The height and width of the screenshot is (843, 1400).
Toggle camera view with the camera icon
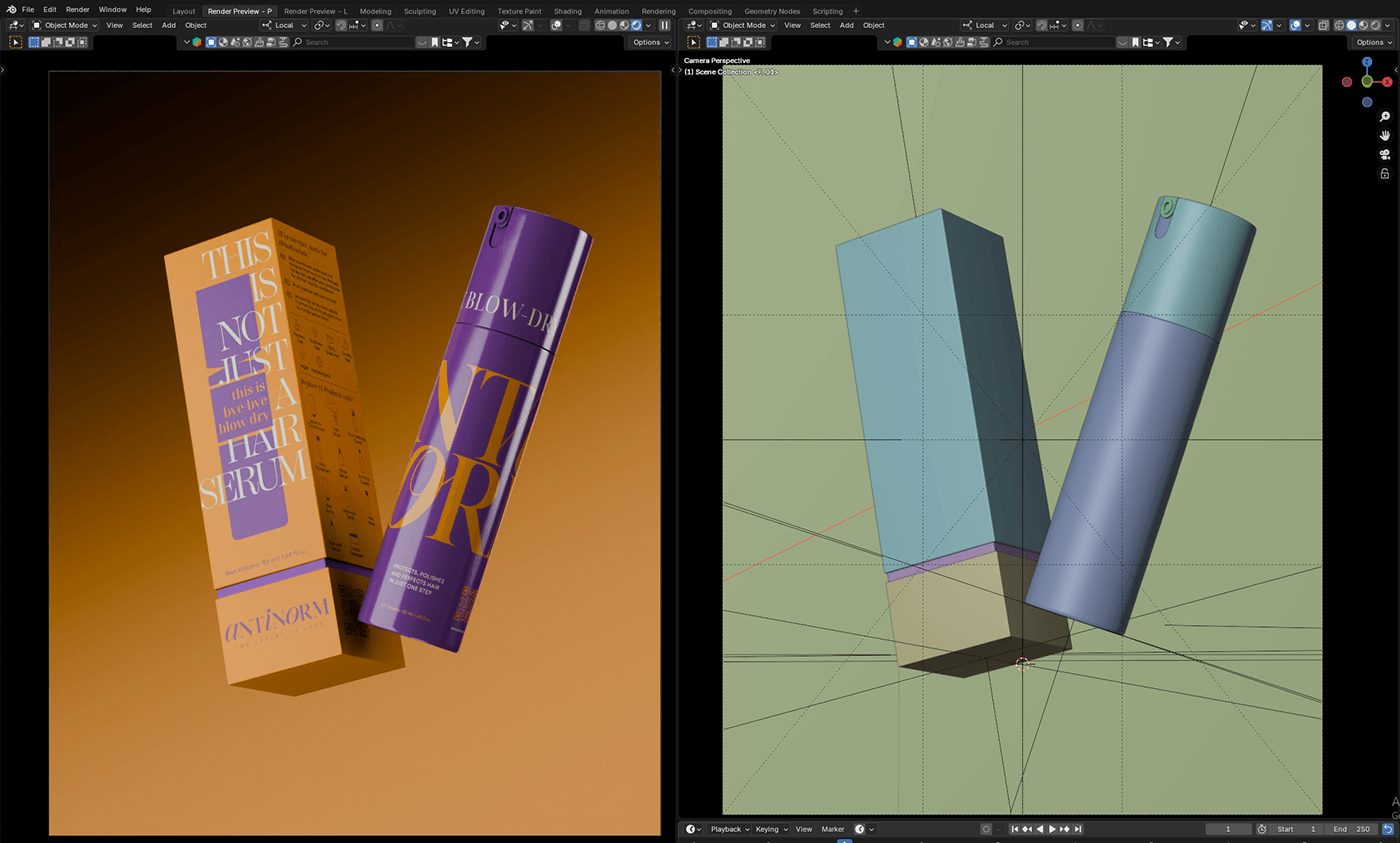[1385, 154]
